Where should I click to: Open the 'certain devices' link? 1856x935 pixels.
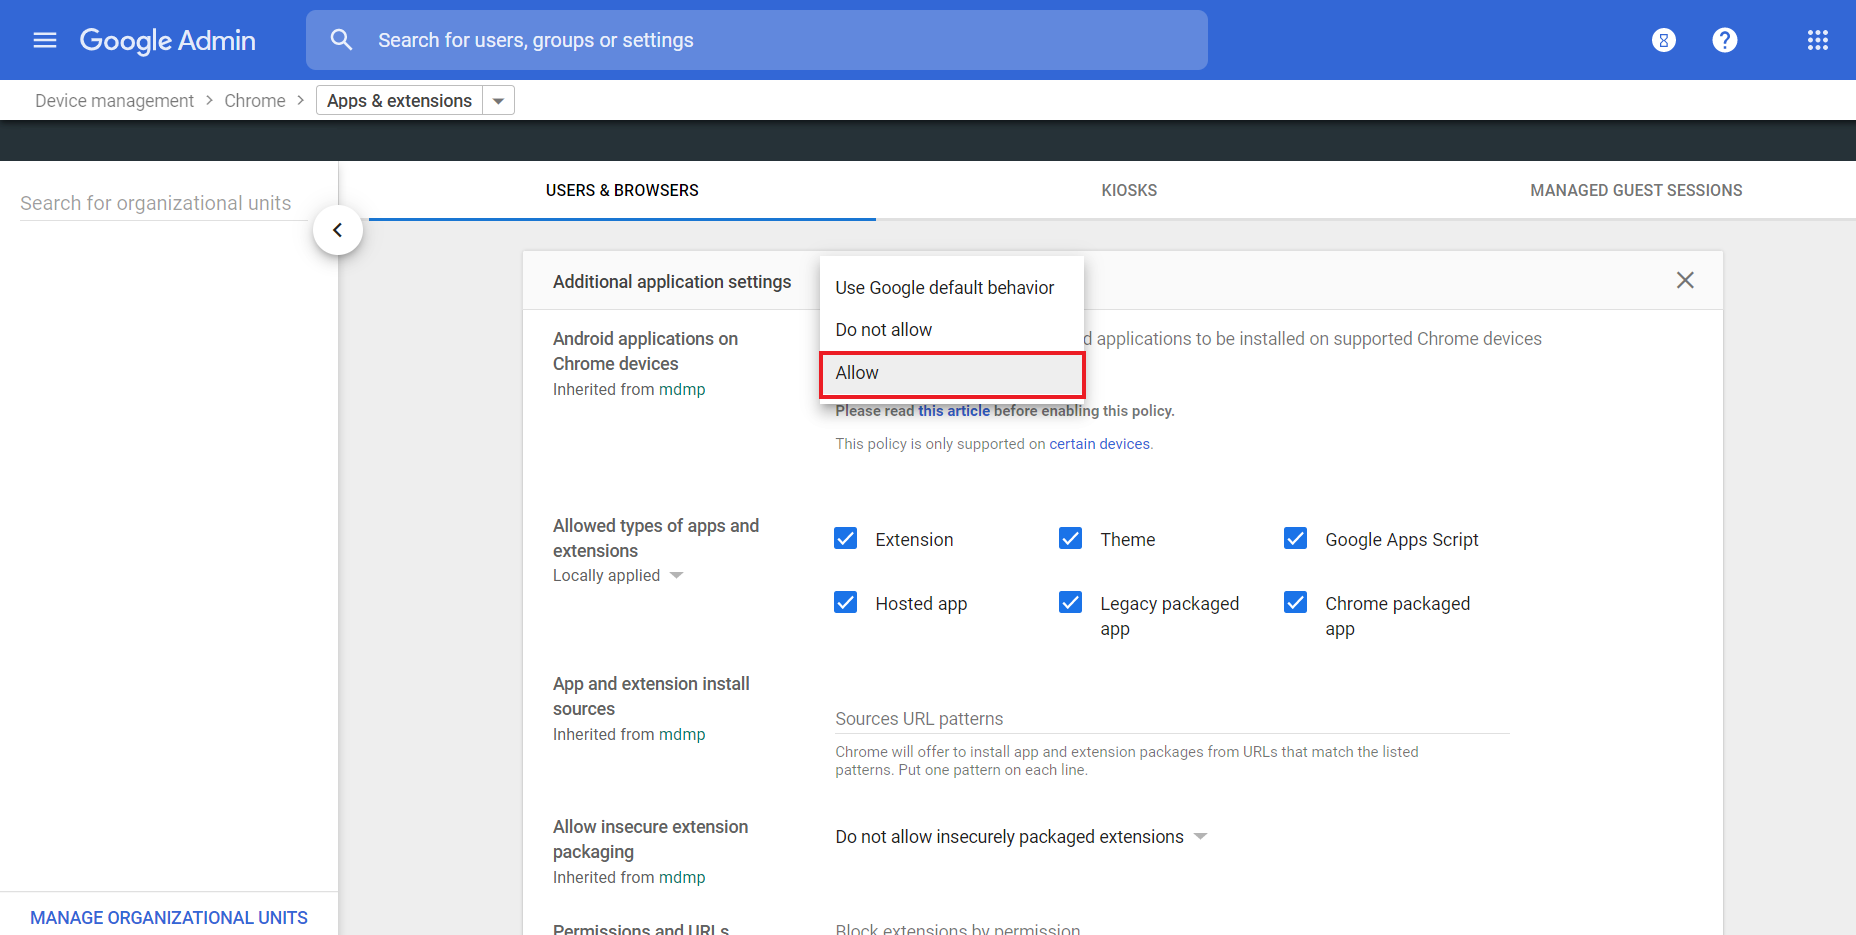(1099, 444)
